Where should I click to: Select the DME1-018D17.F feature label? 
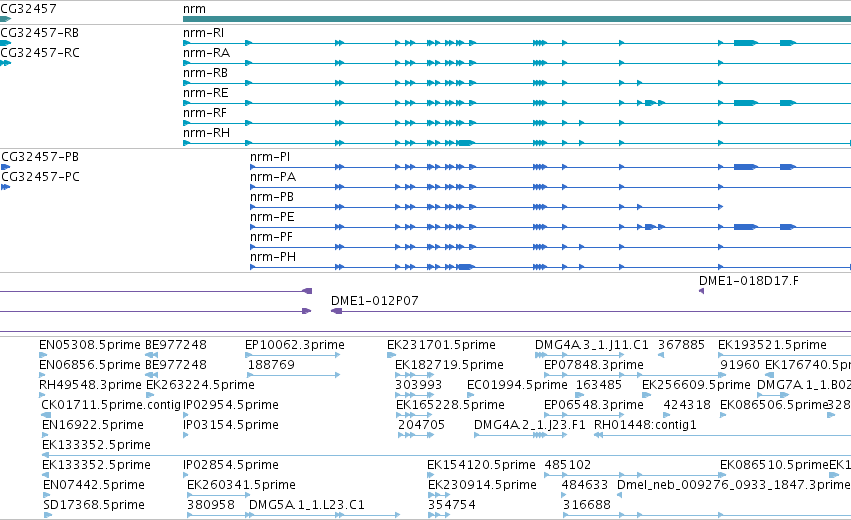pyautogui.click(x=748, y=281)
